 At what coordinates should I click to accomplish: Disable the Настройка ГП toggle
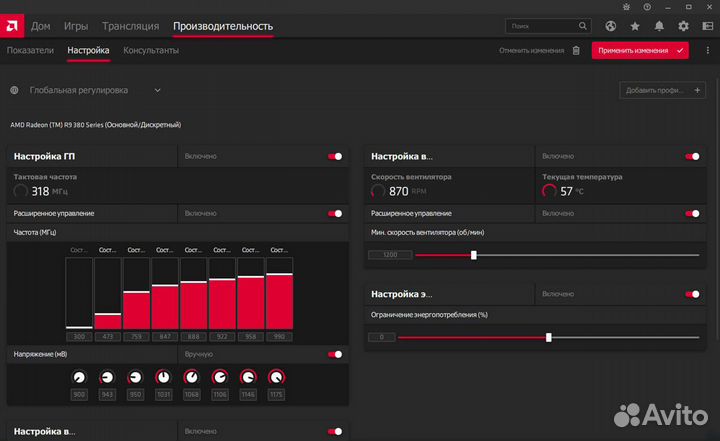coord(335,156)
